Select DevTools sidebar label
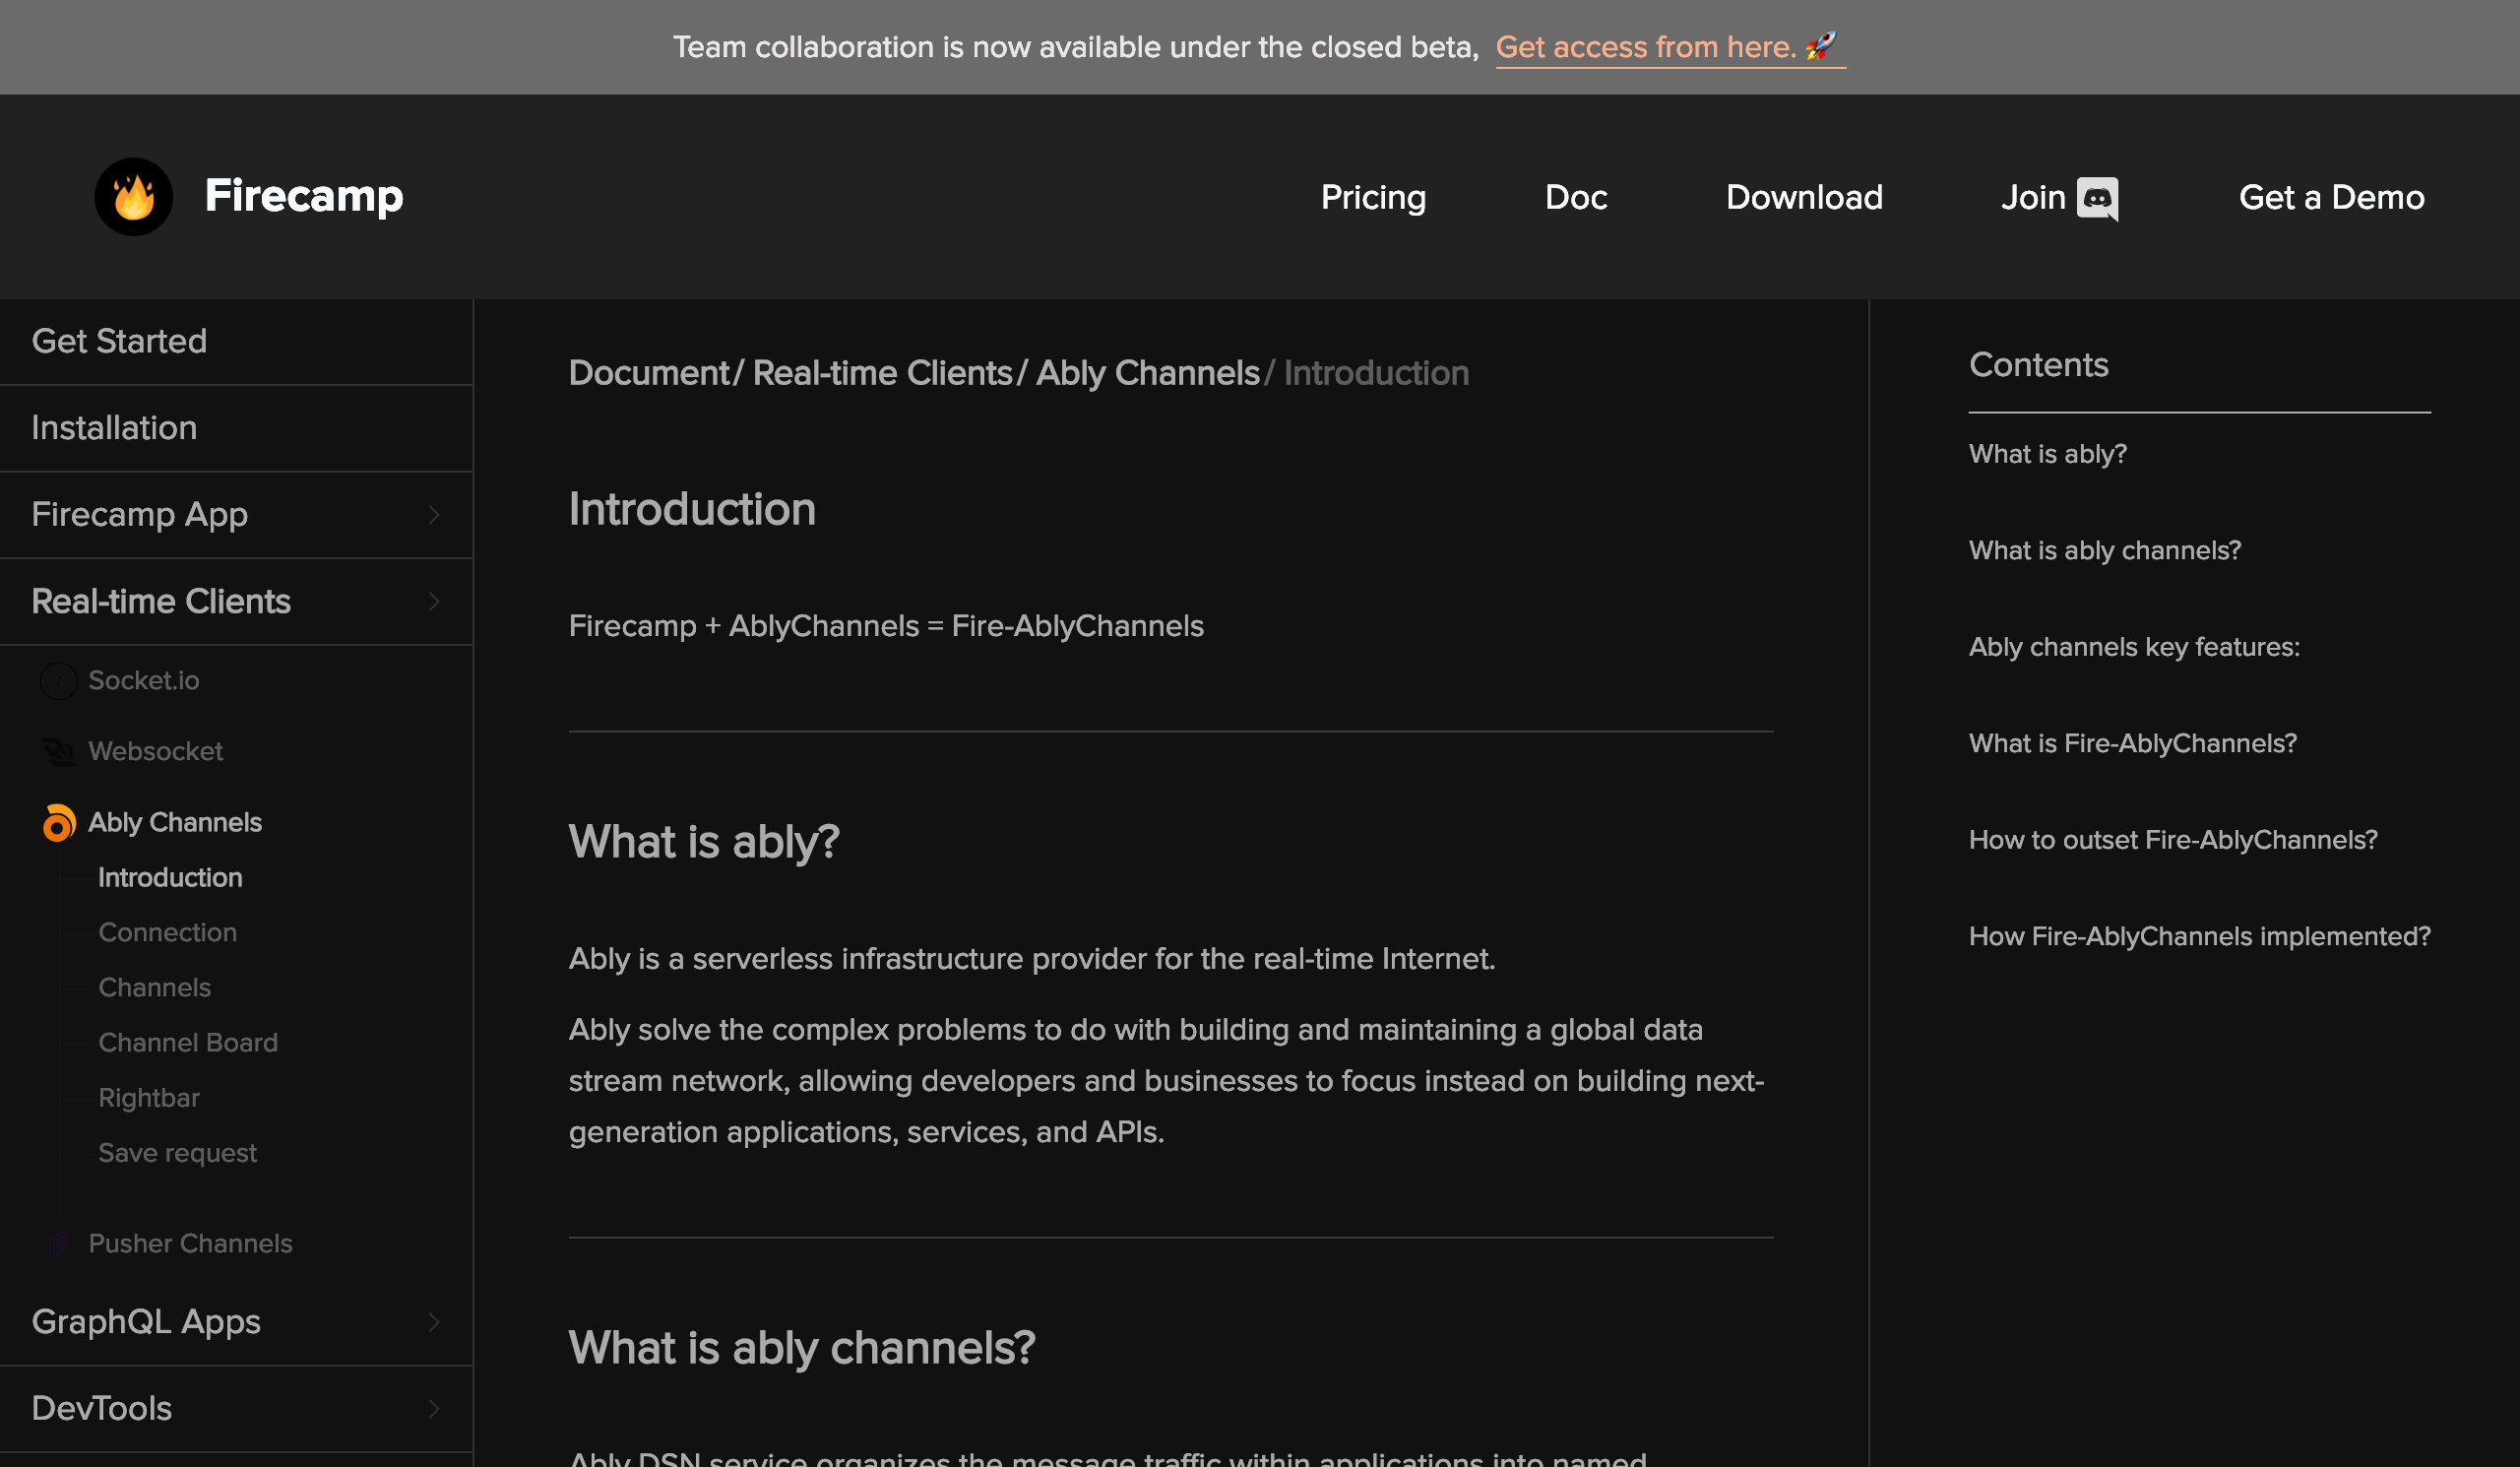2520x1467 pixels. click(x=102, y=1409)
